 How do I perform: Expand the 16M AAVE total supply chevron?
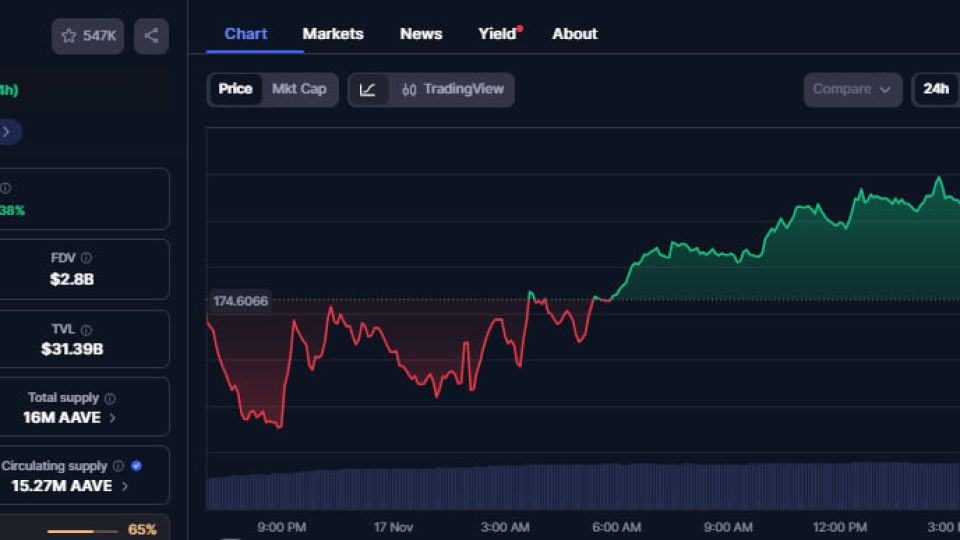pyautogui.click(x=112, y=418)
